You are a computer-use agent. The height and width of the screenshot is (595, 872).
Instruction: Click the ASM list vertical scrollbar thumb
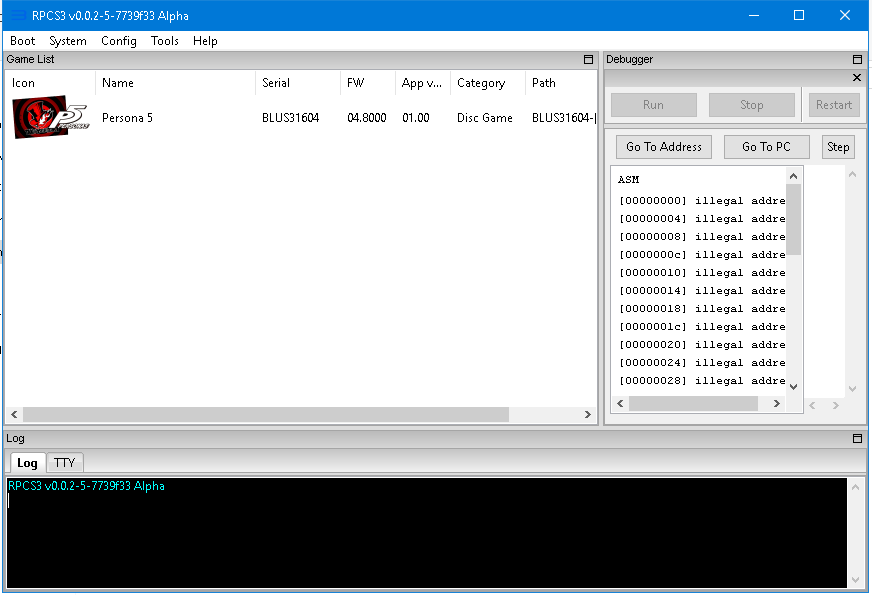tap(794, 219)
